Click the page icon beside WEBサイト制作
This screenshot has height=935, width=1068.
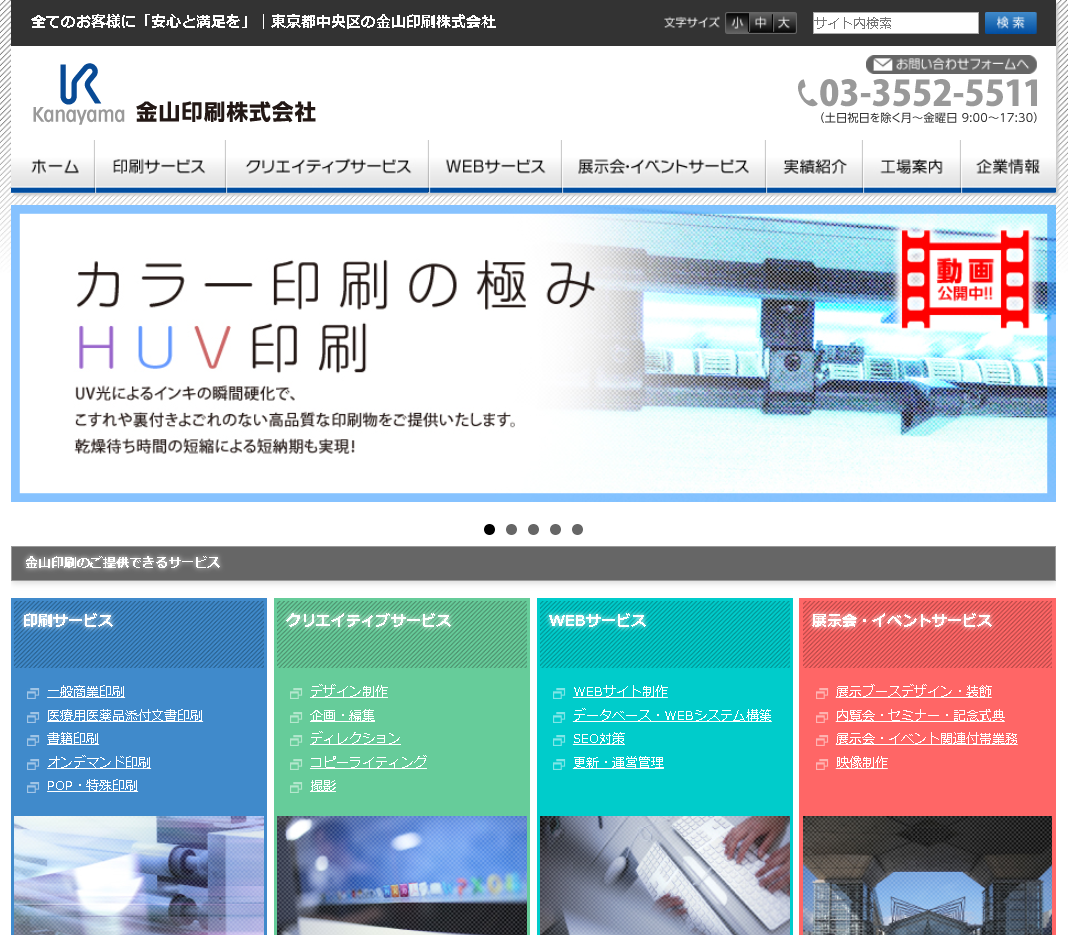point(559,691)
